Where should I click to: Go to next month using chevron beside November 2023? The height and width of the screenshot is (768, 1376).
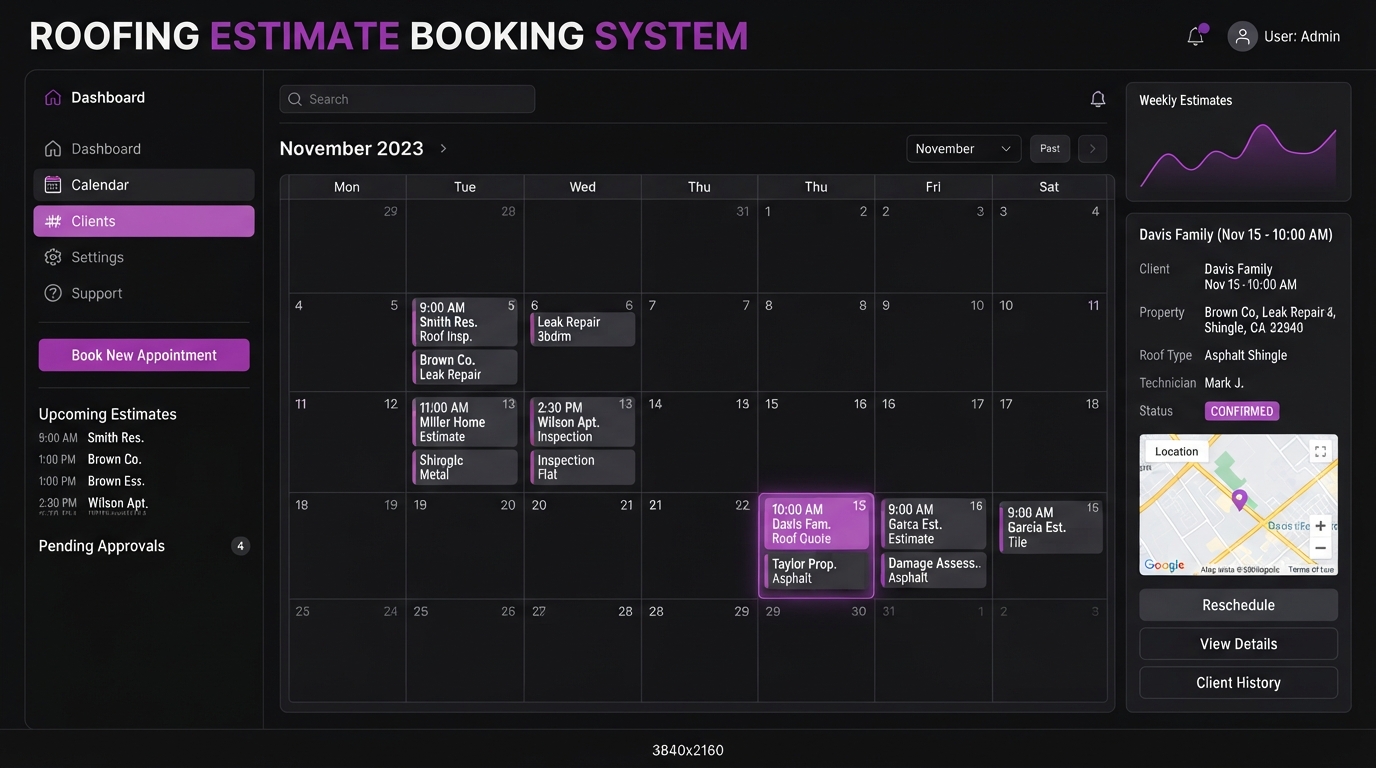[443, 148]
